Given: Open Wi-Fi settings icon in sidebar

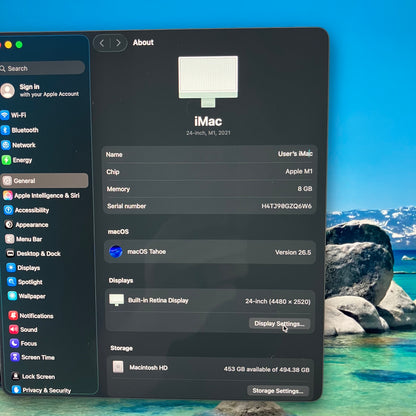Looking at the screenshot, I should pos(5,115).
